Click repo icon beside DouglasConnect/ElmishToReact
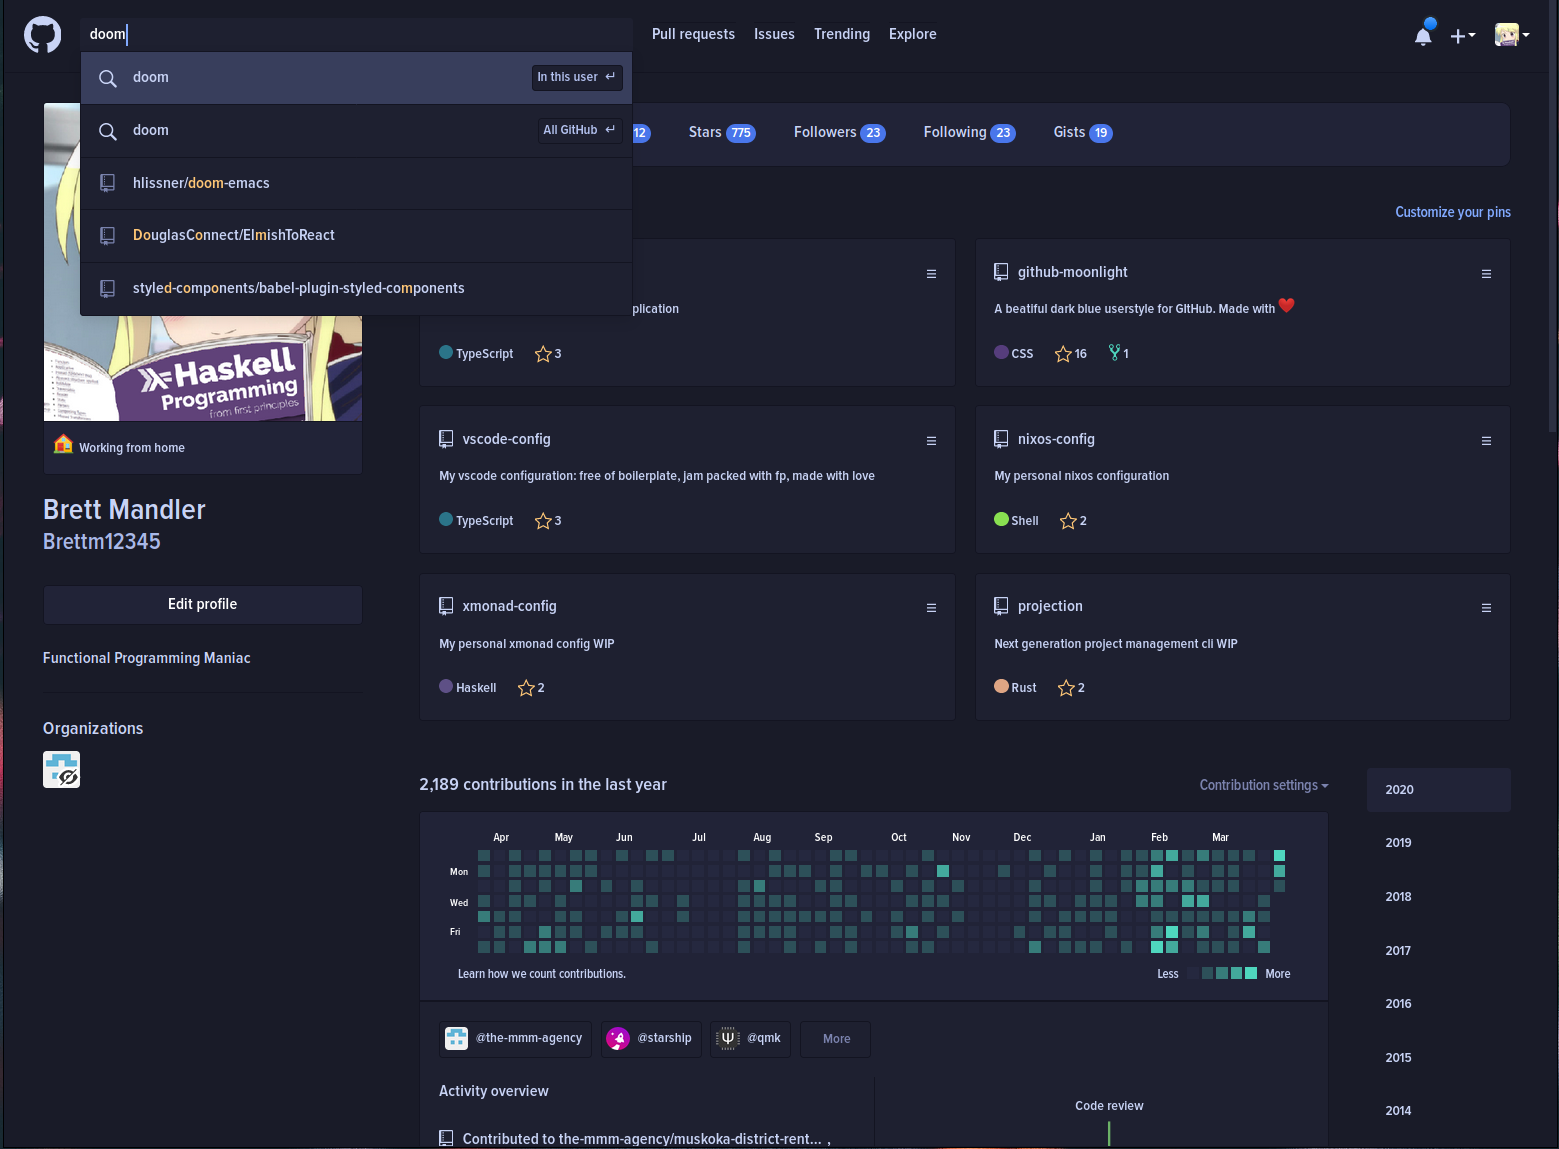The width and height of the screenshot is (1559, 1149). point(107,235)
